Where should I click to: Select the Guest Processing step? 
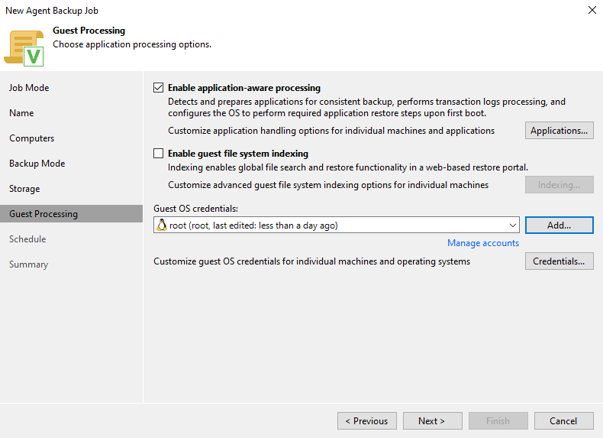point(71,214)
